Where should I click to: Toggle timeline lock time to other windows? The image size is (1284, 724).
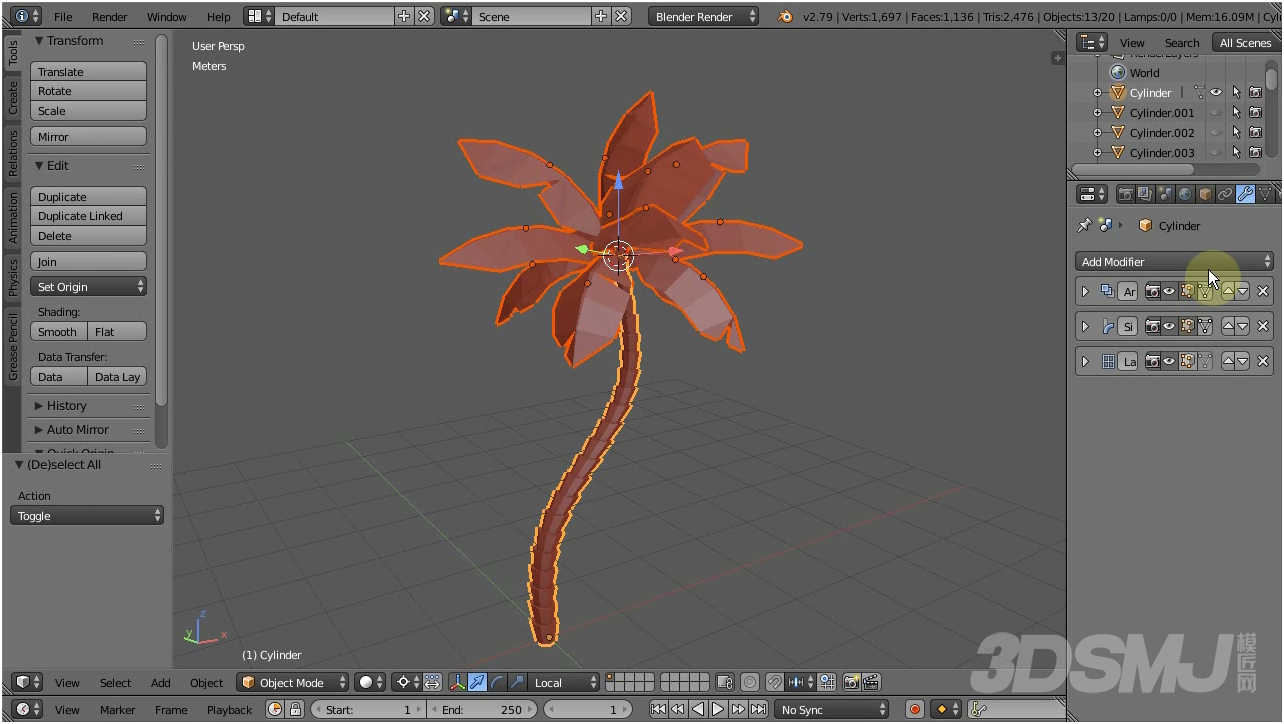(295, 709)
